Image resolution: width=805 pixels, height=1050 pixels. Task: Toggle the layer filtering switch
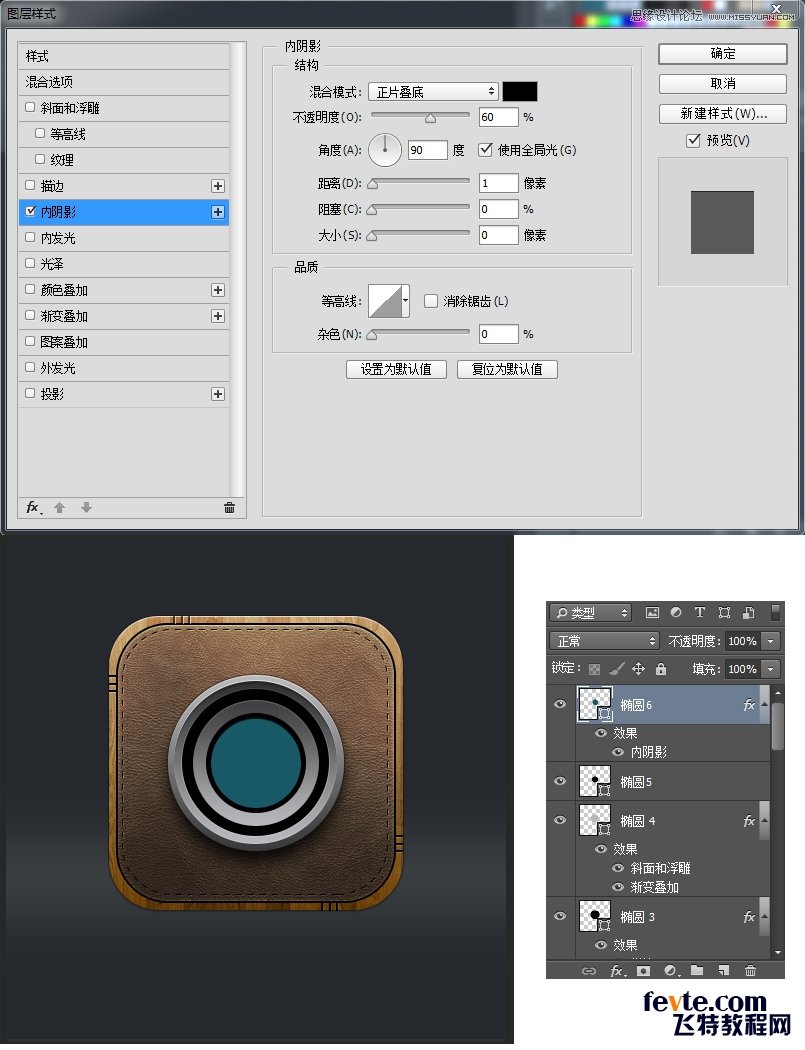click(x=776, y=613)
